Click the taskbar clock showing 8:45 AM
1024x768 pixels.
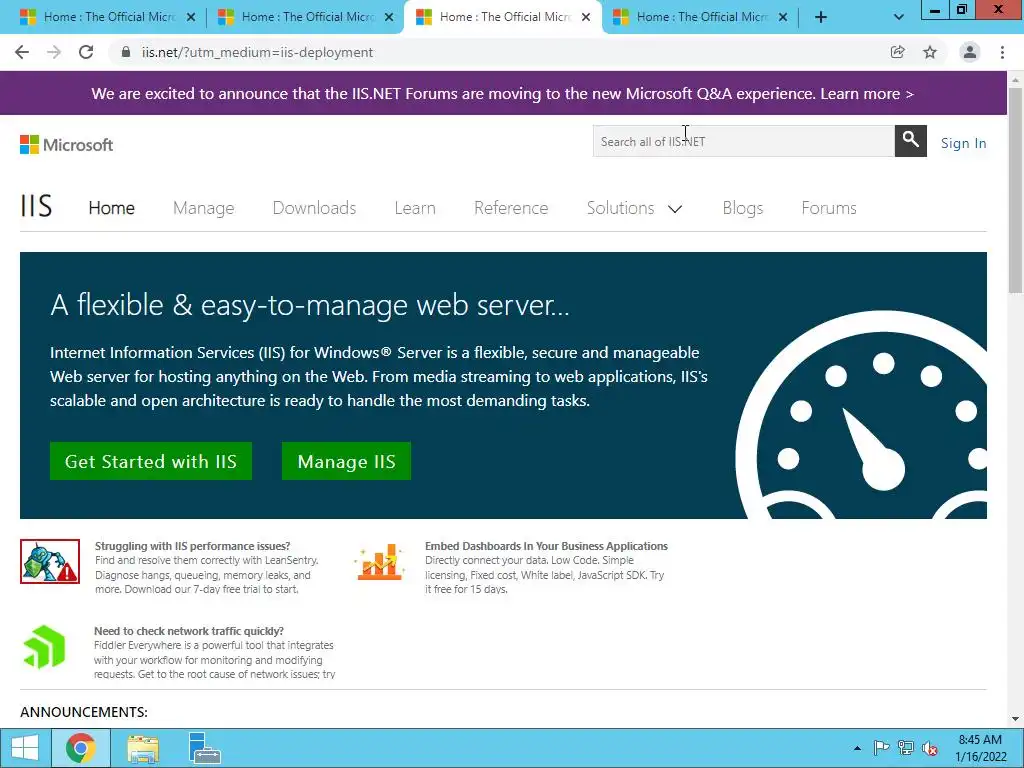tap(980, 748)
